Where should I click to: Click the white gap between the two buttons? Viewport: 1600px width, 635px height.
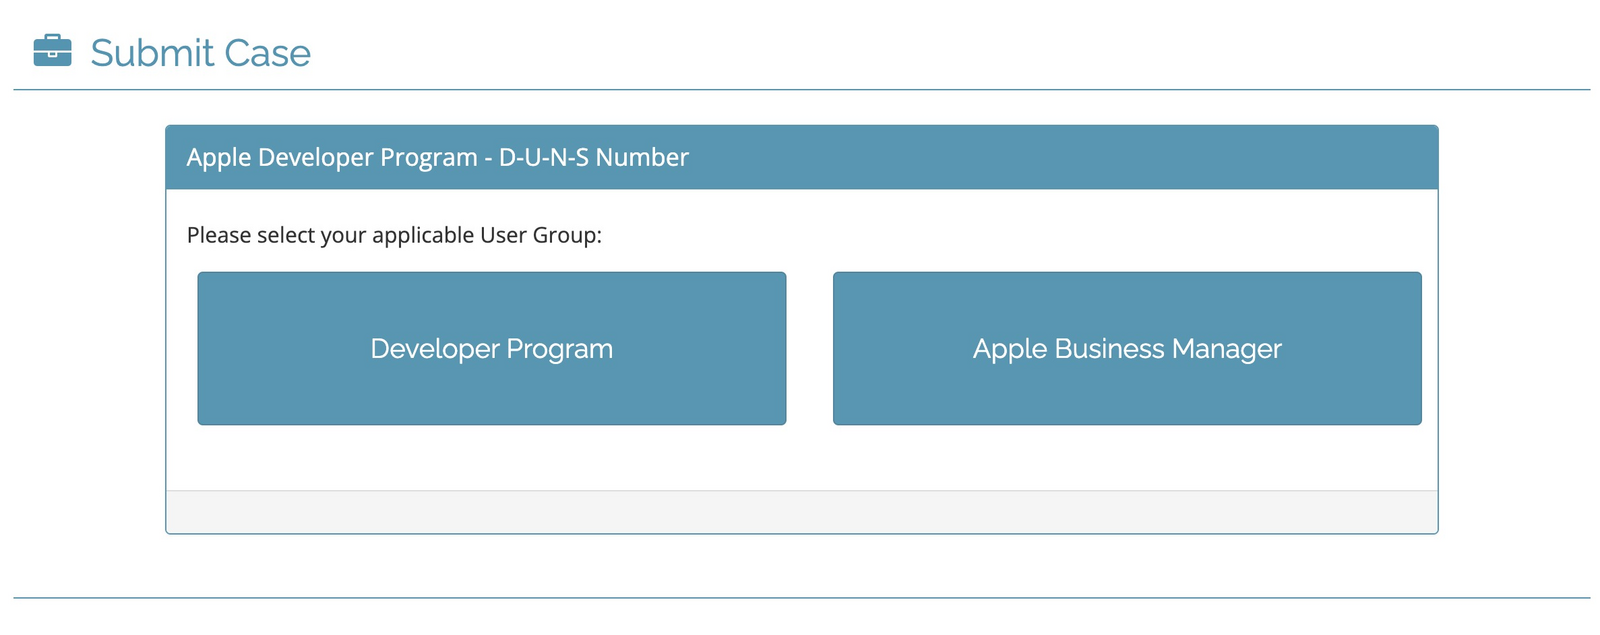point(809,348)
